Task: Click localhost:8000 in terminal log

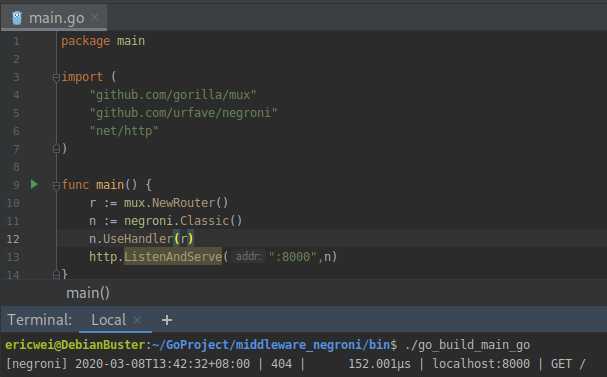Action: (481, 364)
